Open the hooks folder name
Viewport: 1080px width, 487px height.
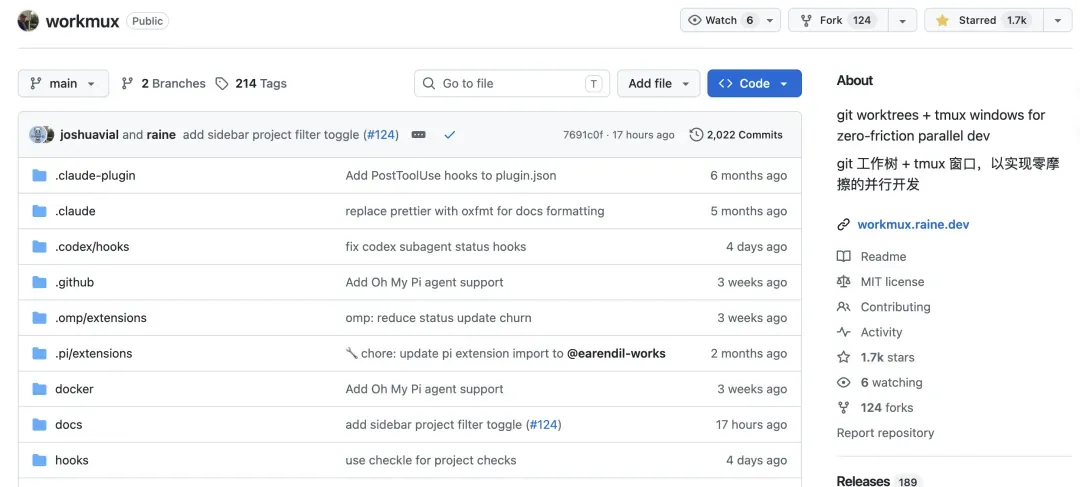pyautogui.click(x=72, y=460)
